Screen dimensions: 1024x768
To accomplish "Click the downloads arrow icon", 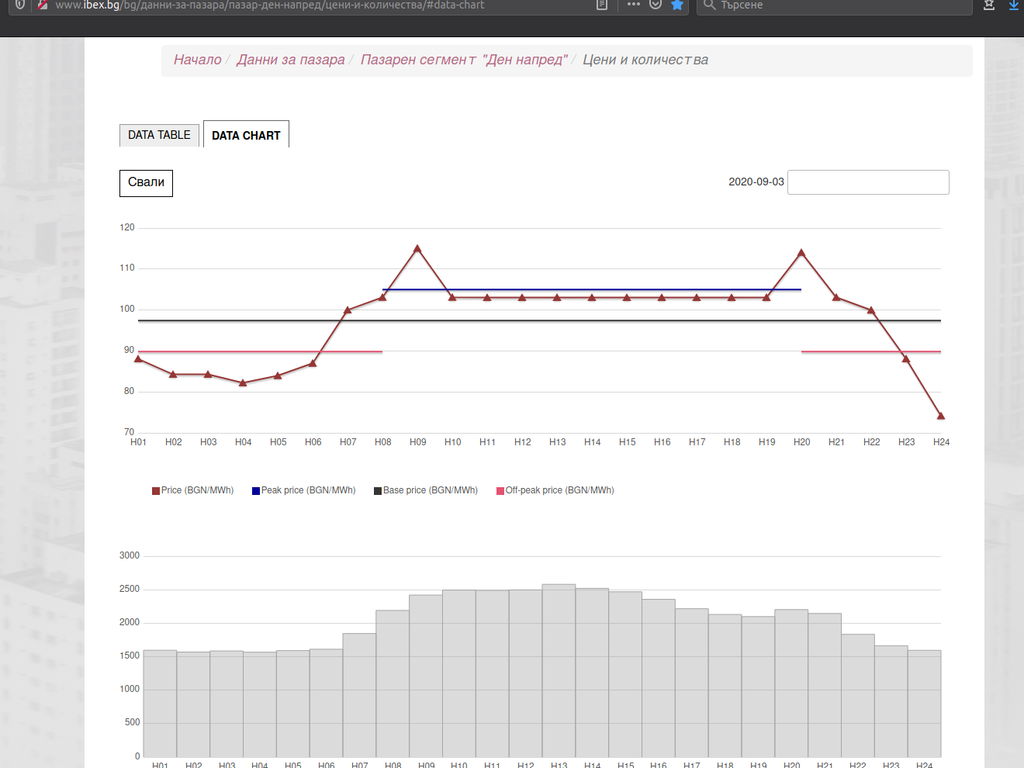I will click(1014, 5).
